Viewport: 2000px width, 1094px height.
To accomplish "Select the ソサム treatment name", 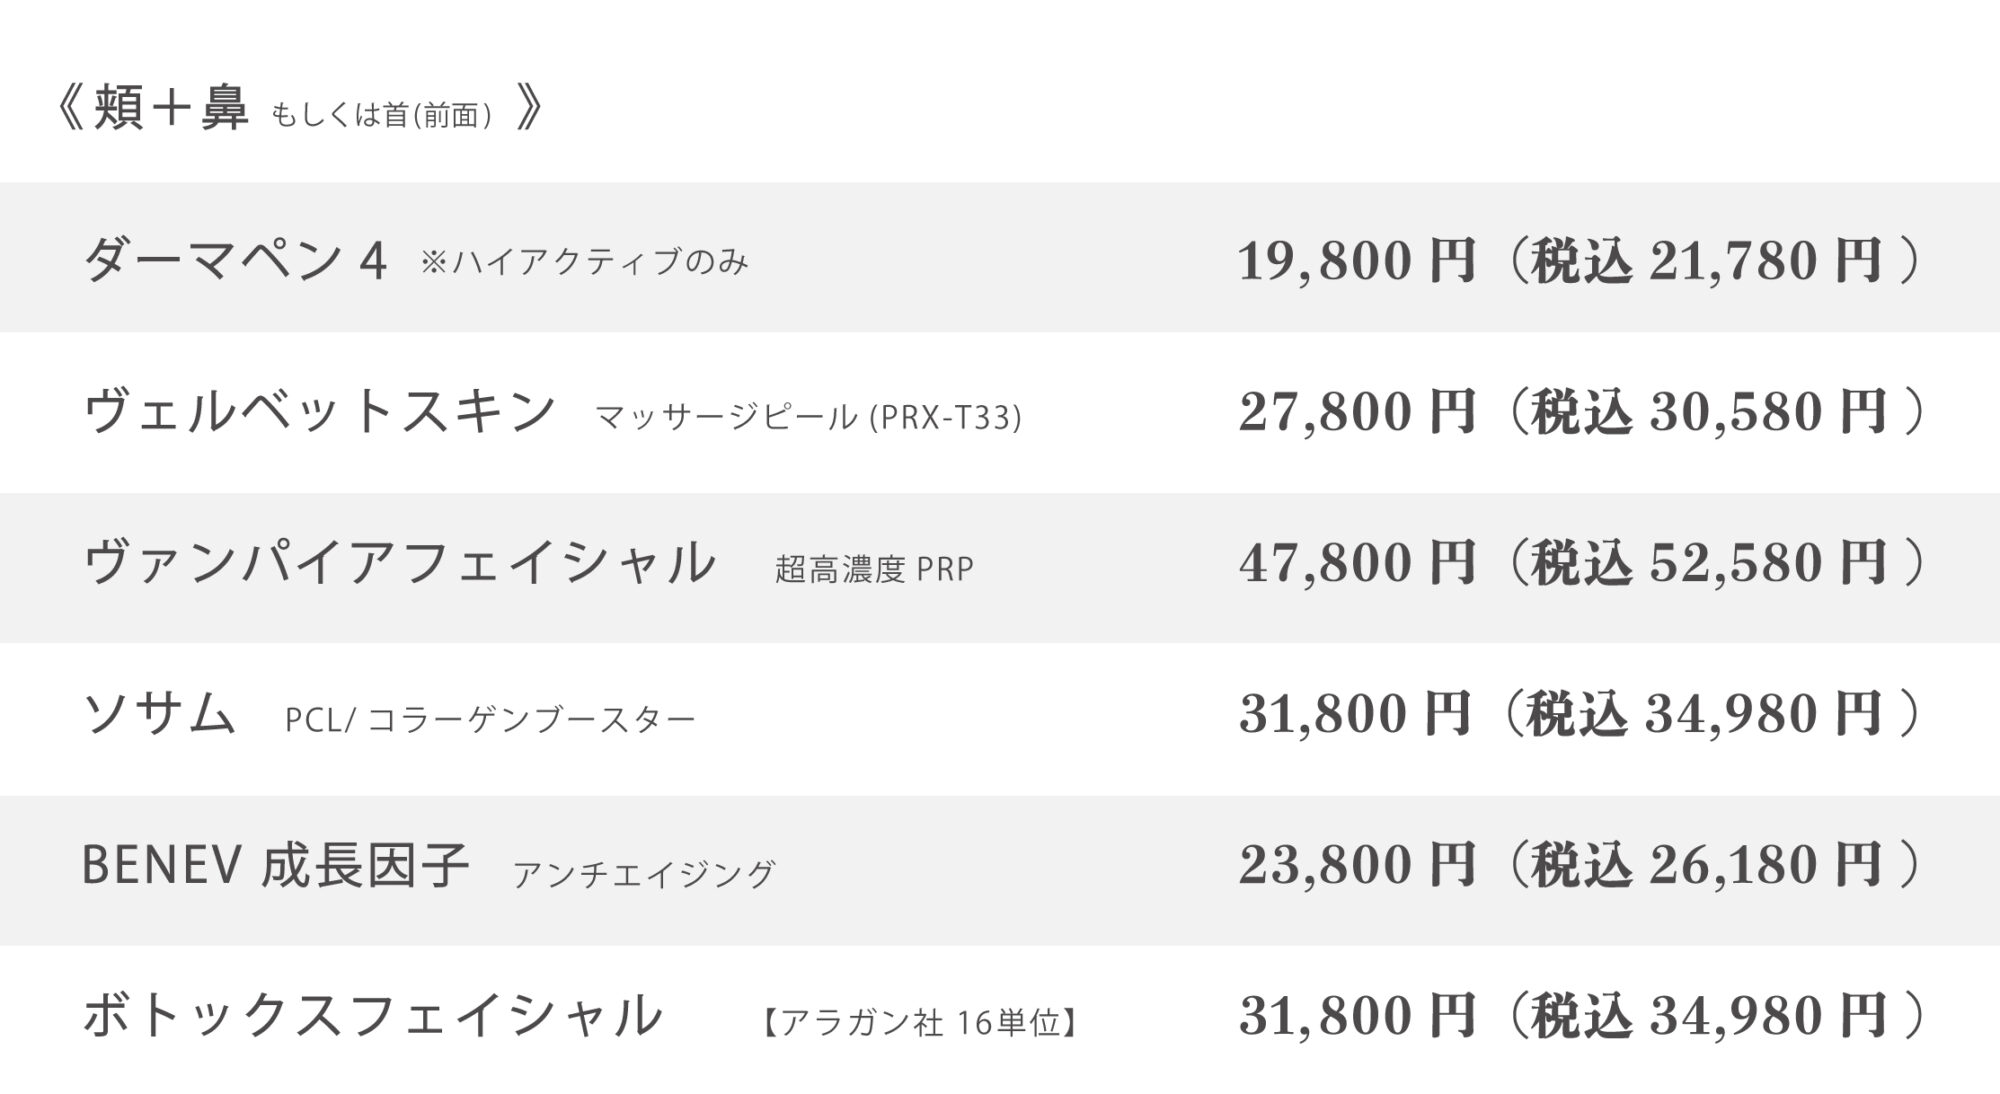I will click(x=160, y=714).
